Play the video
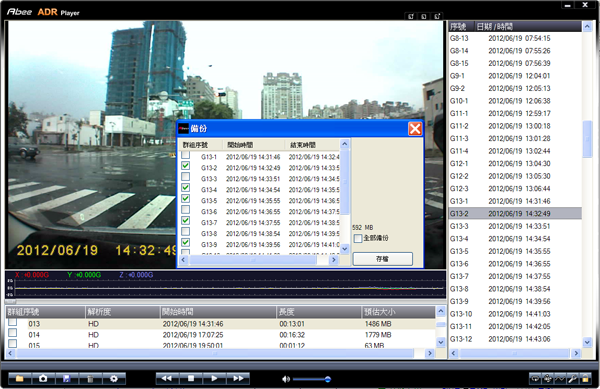 tap(214, 378)
